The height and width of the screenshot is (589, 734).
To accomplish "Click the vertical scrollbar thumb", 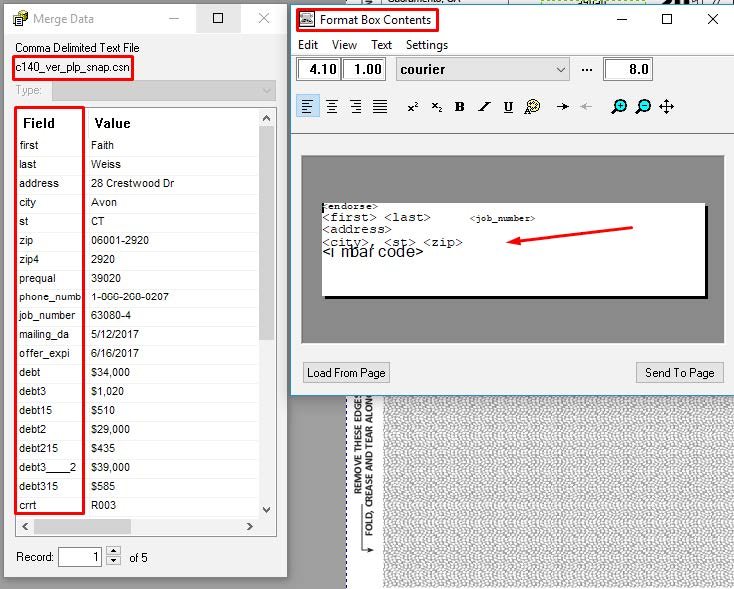I will (266, 233).
